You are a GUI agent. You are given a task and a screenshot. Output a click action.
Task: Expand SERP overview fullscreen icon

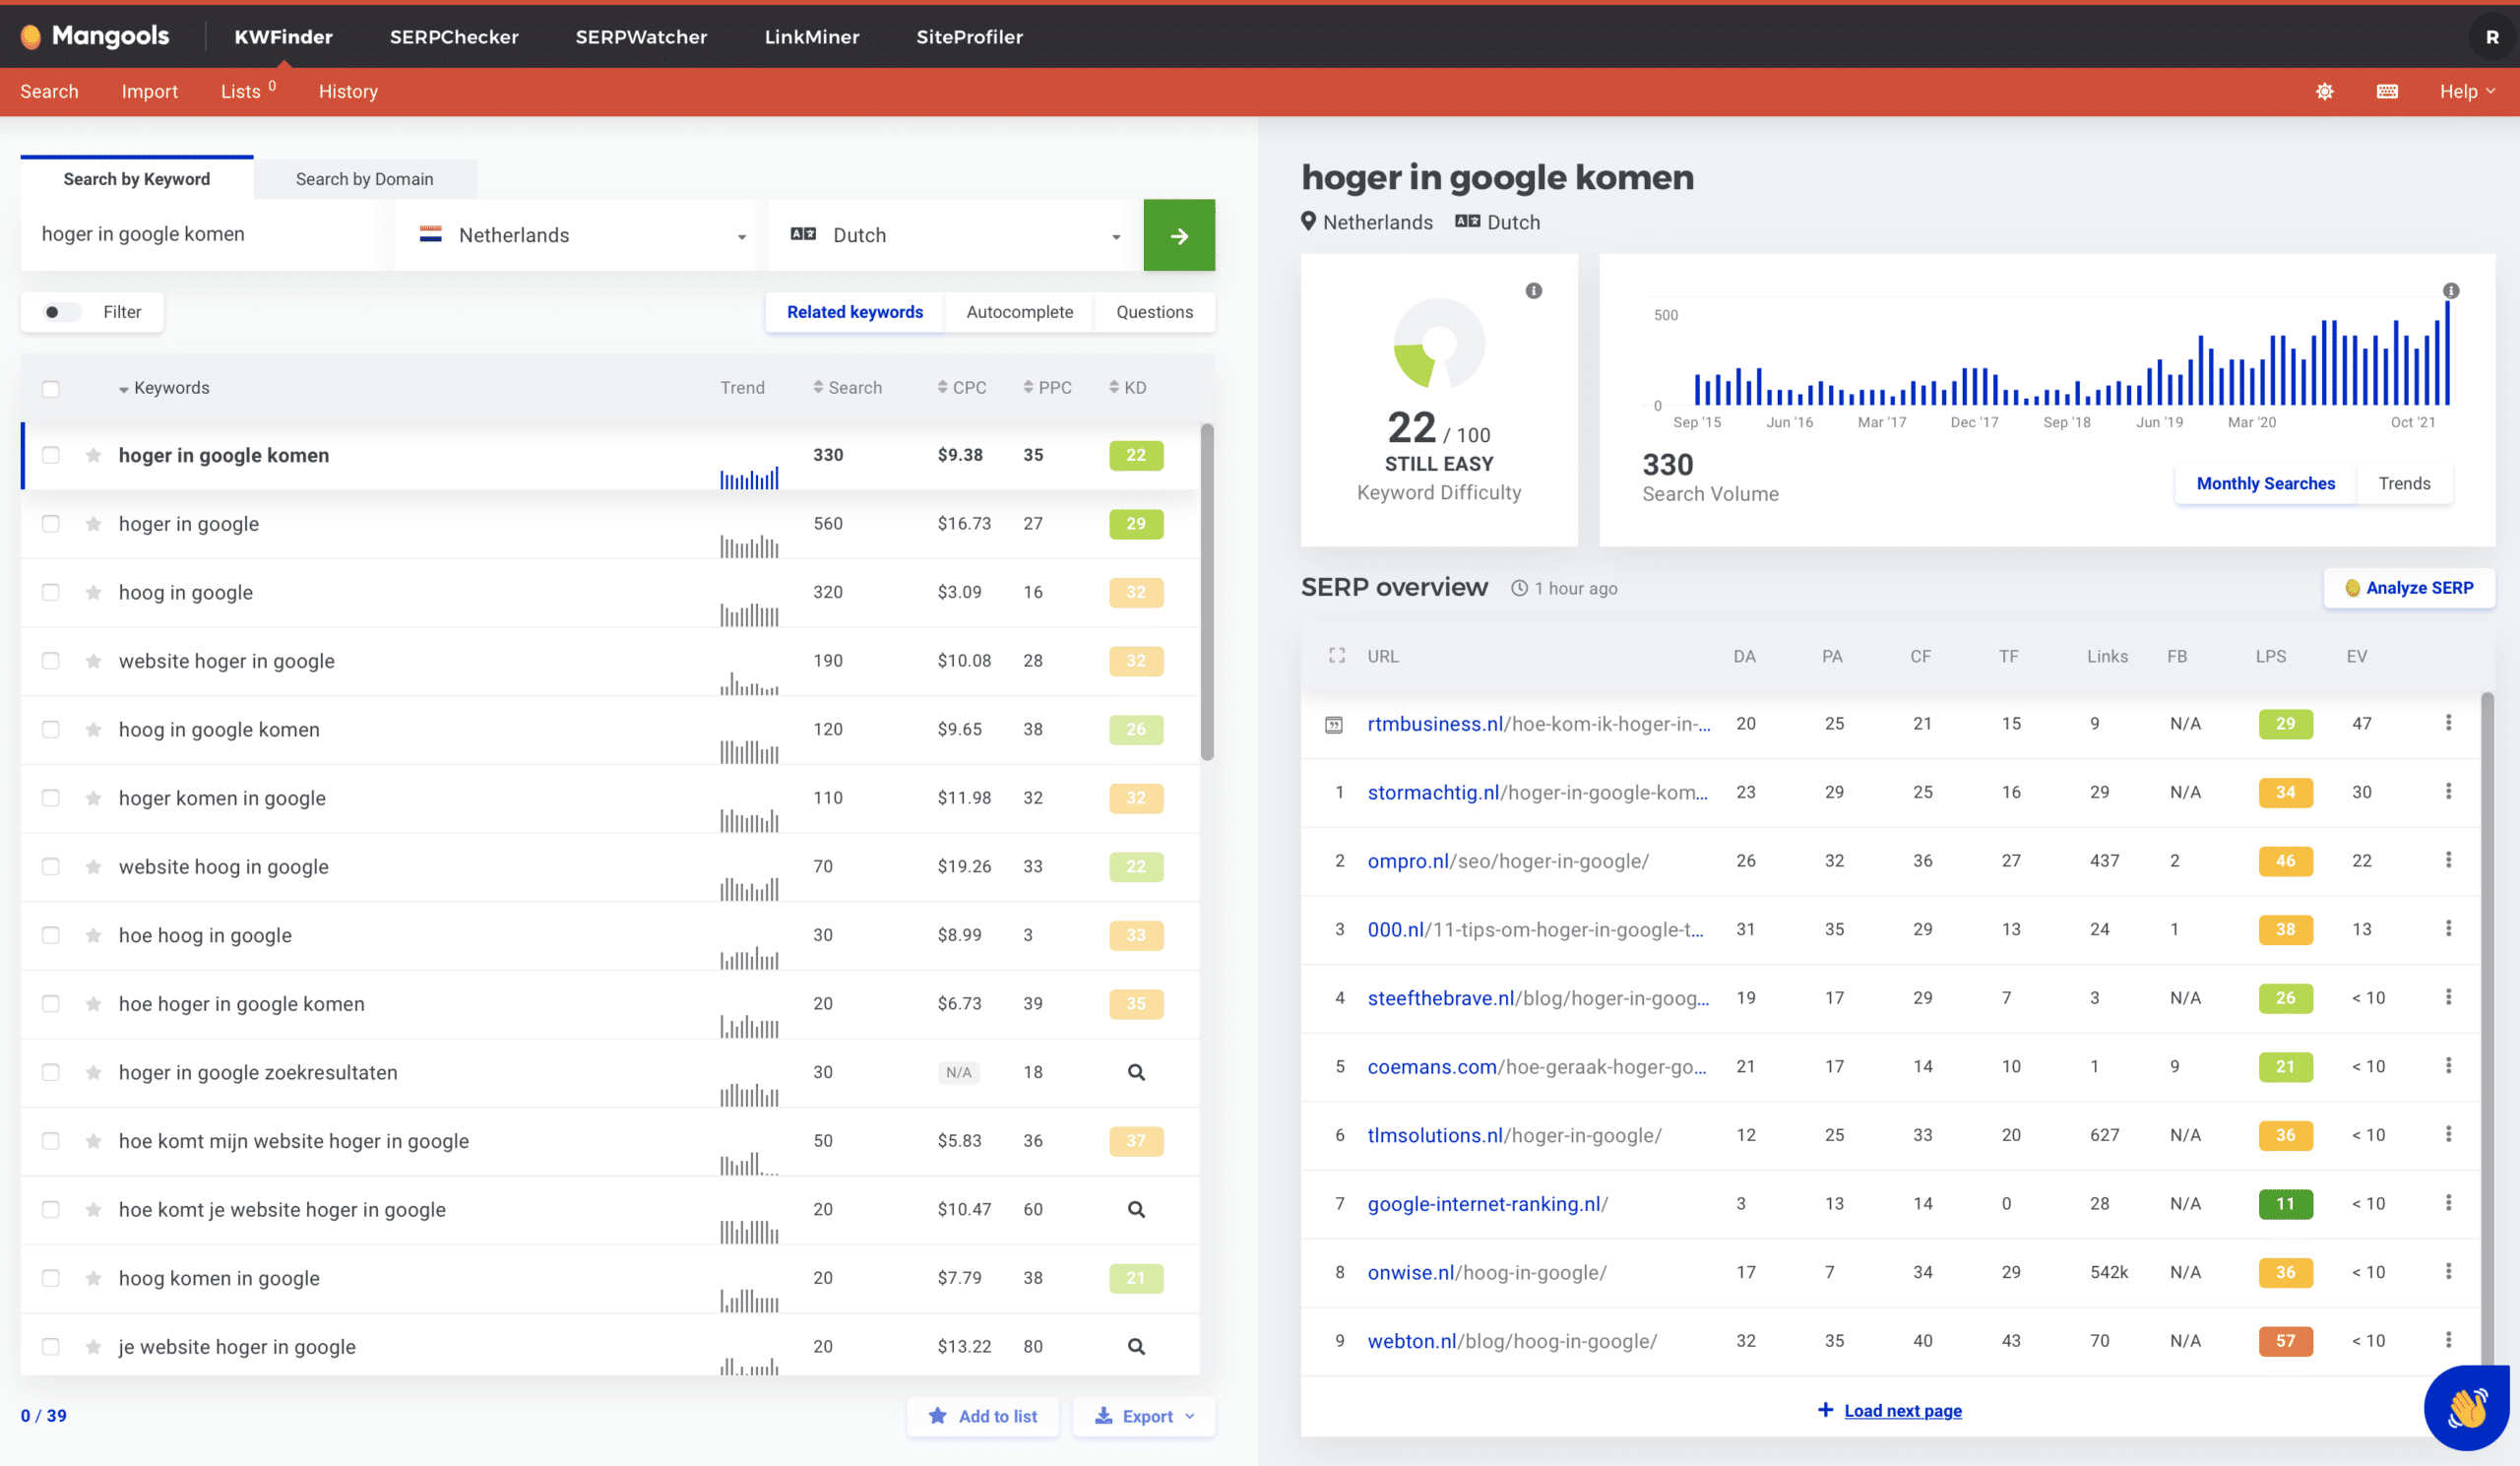1336,656
